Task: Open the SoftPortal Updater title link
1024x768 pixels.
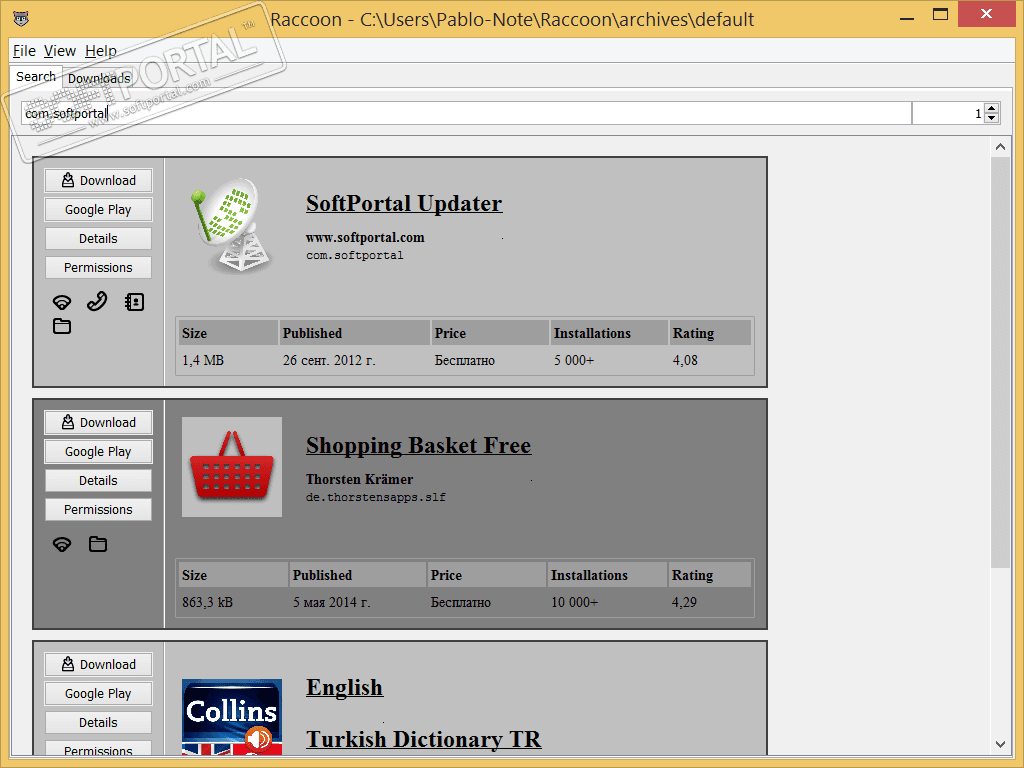Action: click(x=404, y=203)
